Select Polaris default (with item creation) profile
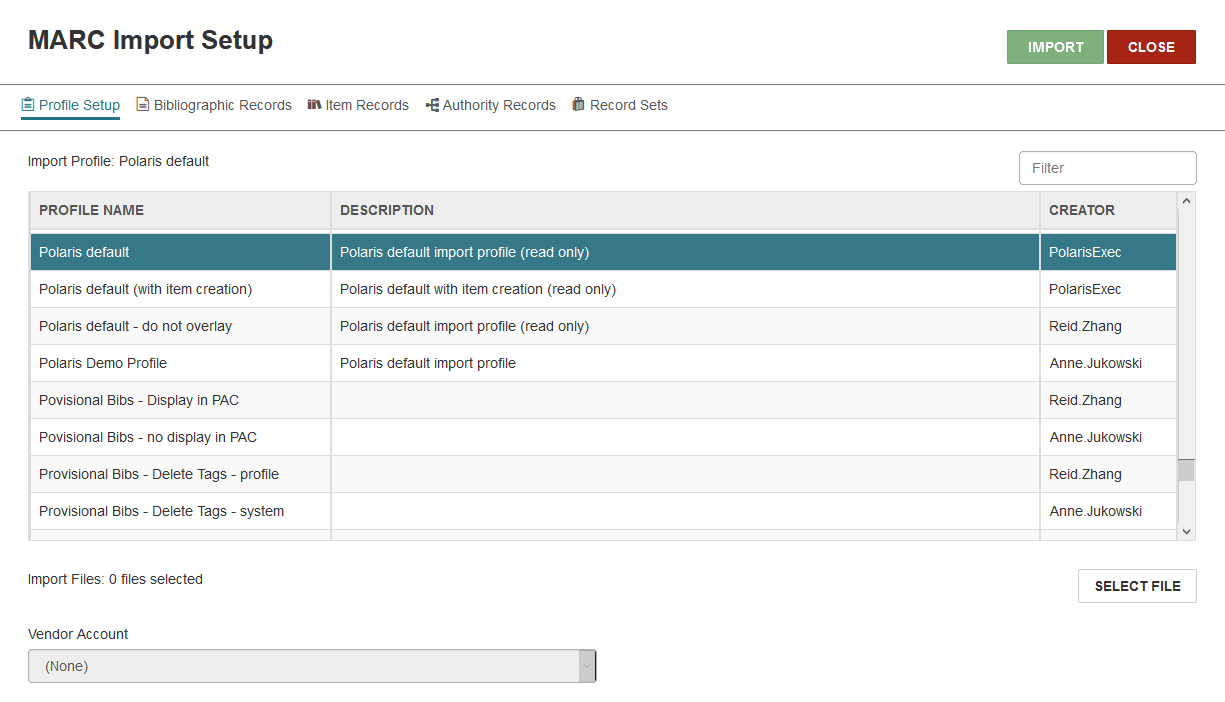1225x702 pixels. [603, 289]
